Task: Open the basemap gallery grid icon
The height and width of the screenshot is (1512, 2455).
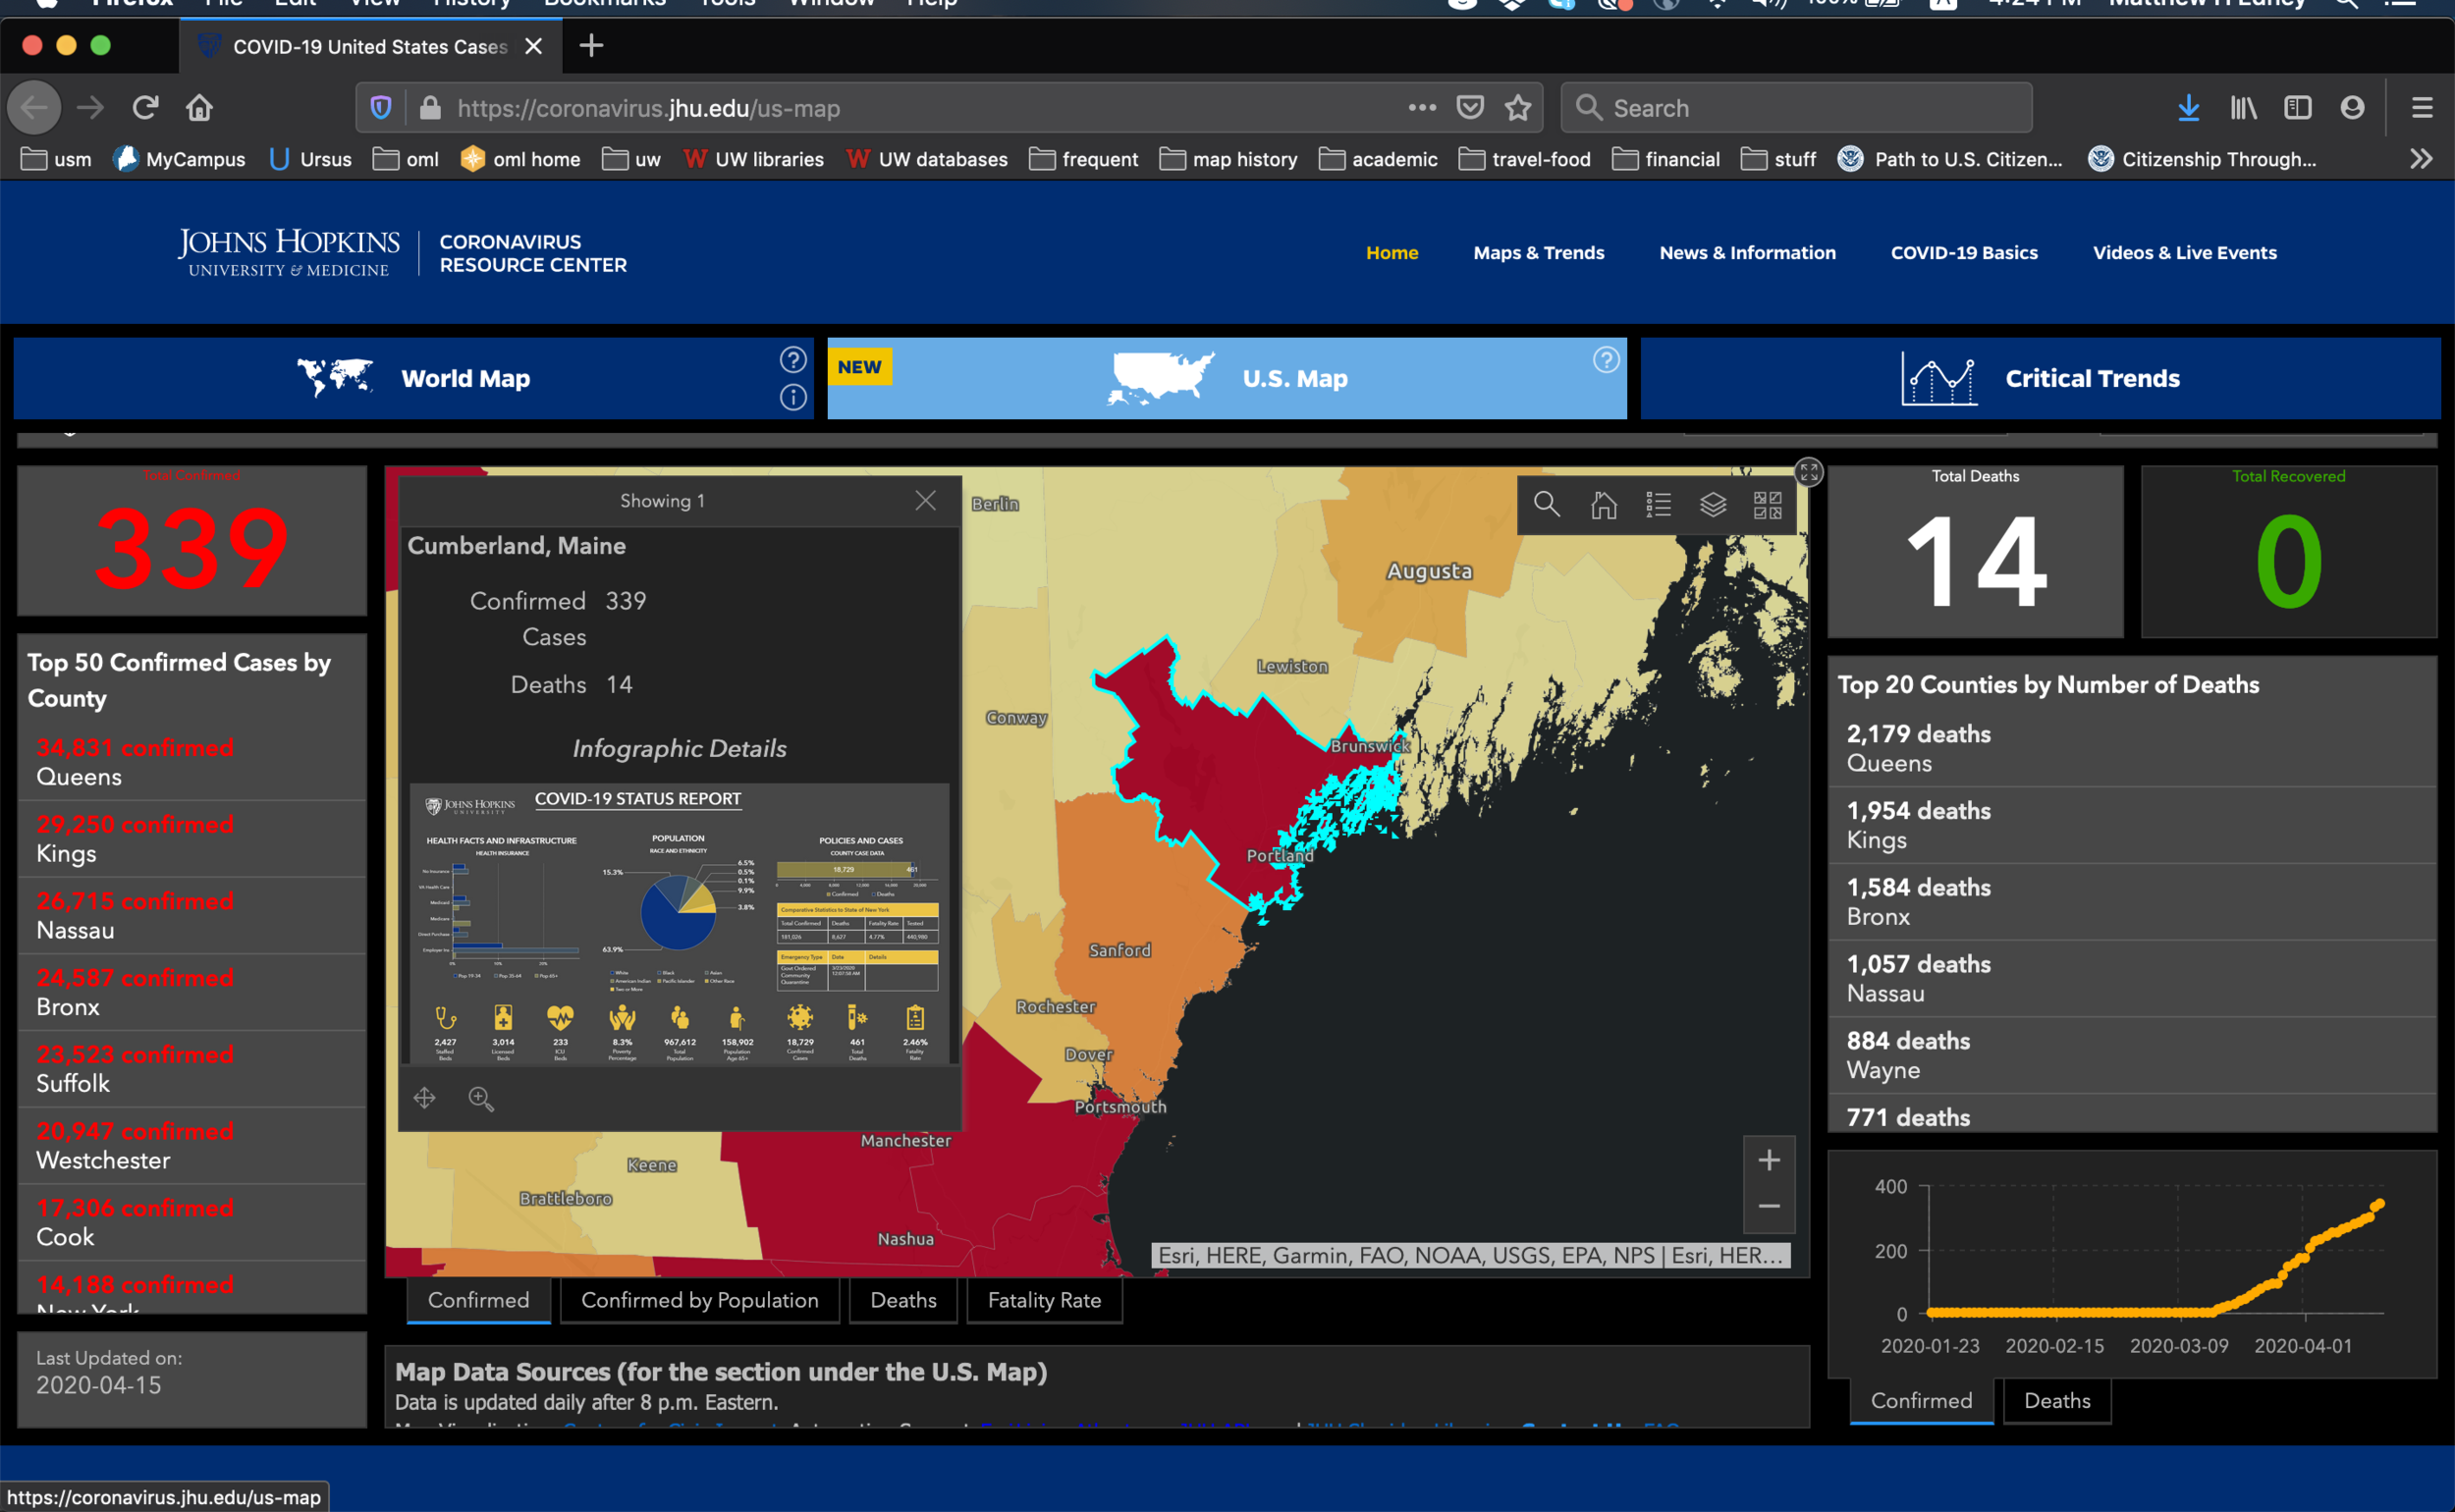Action: click(1767, 505)
